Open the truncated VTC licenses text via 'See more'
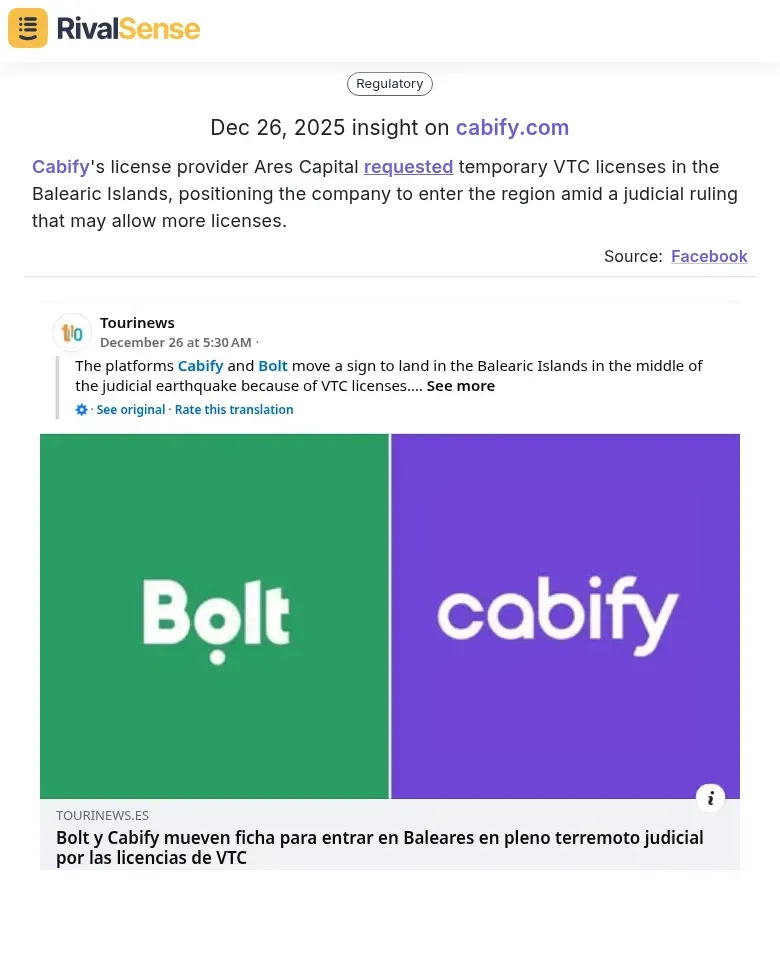Screen dimensions: 780x960 460,385
